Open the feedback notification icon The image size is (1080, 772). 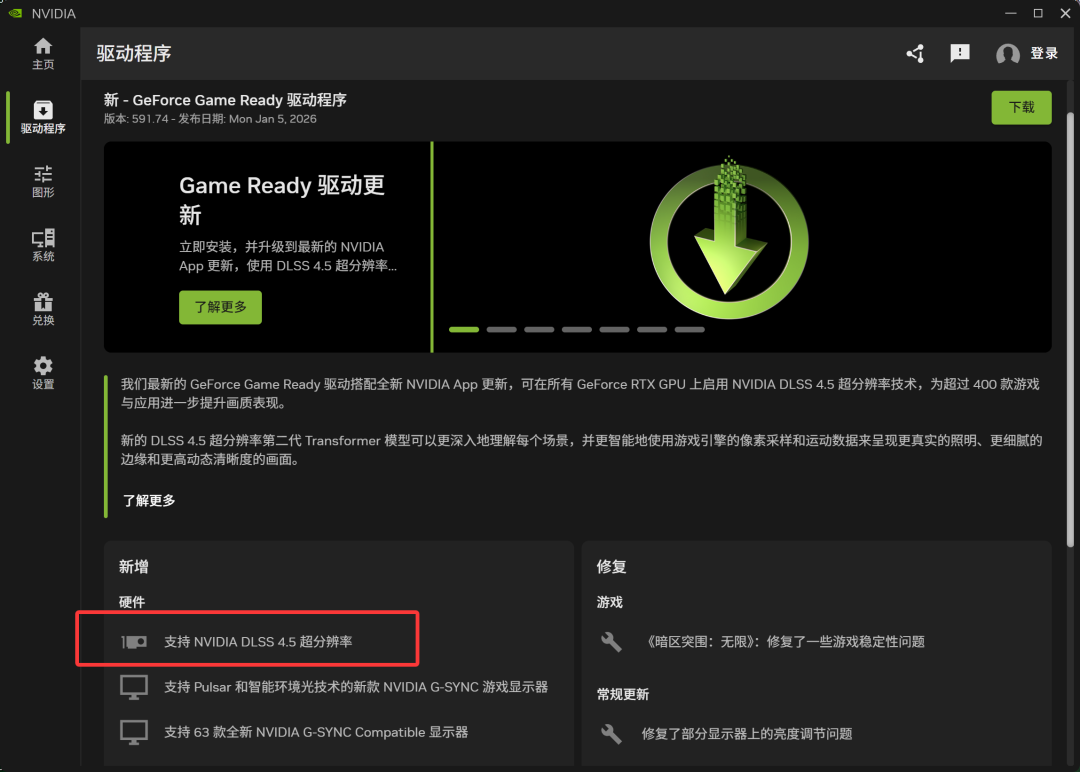click(959, 54)
